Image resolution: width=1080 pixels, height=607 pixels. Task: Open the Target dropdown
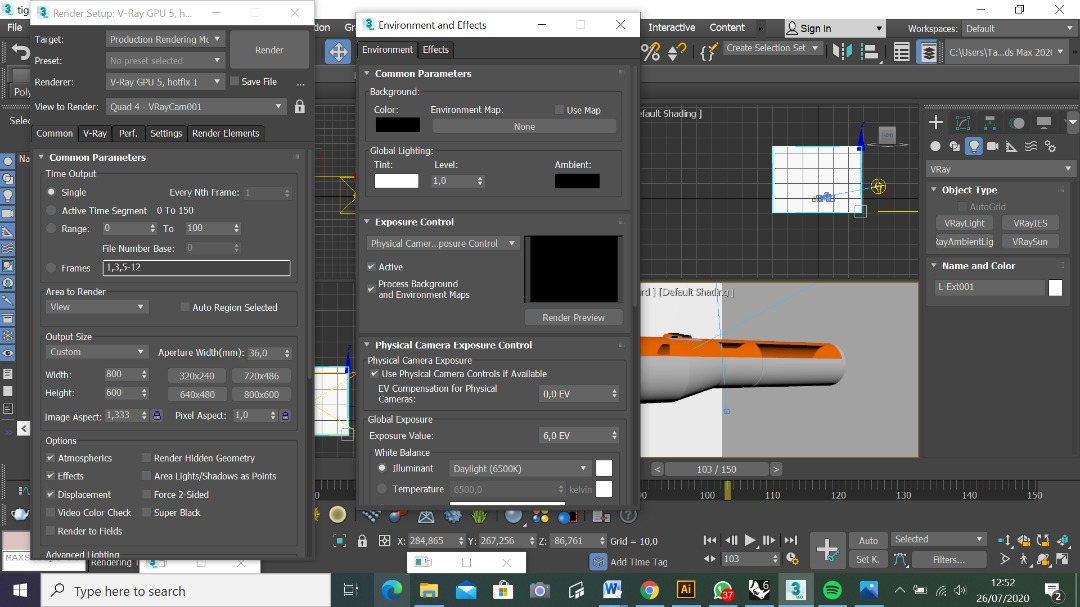point(165,39)
